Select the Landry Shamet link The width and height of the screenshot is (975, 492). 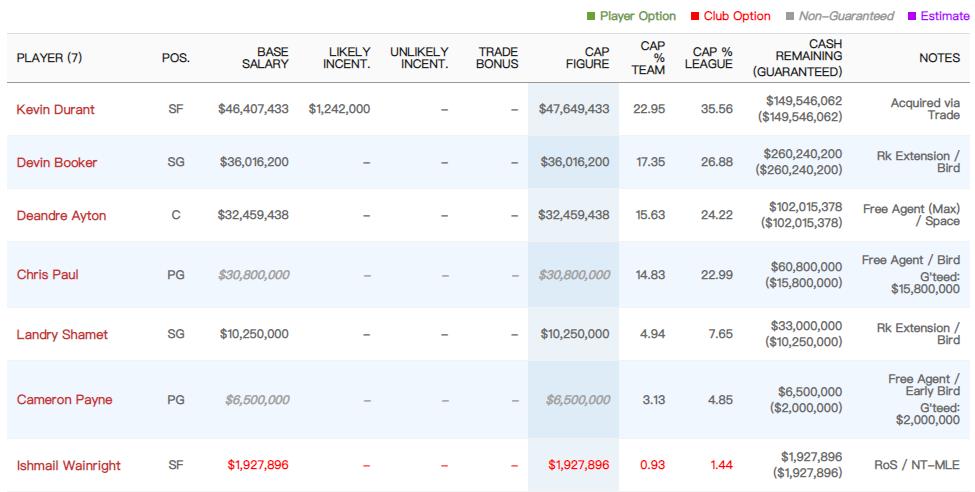coord(62,334)
